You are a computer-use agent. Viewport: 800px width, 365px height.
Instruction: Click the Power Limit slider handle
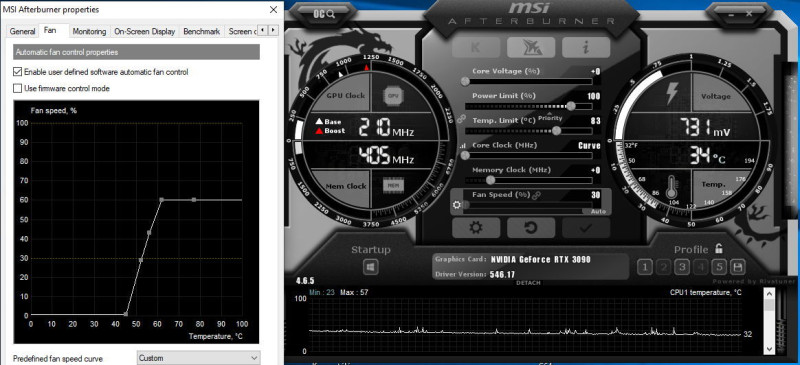point(571,106)
